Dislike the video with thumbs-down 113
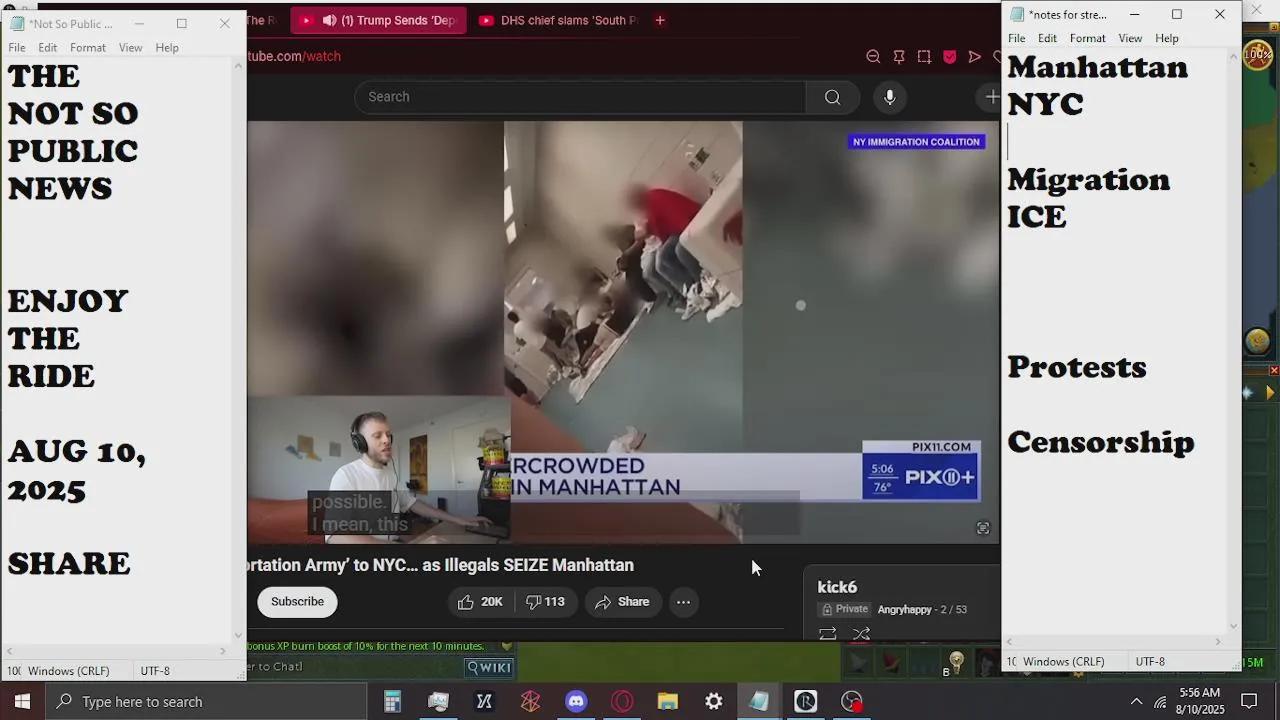1280x720 pixels. [546, 602]
